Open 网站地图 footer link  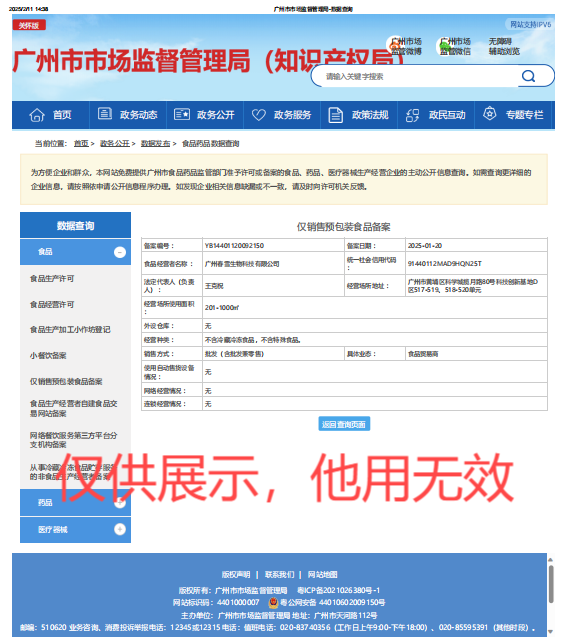pyautogui.click(x=322, y=574)
